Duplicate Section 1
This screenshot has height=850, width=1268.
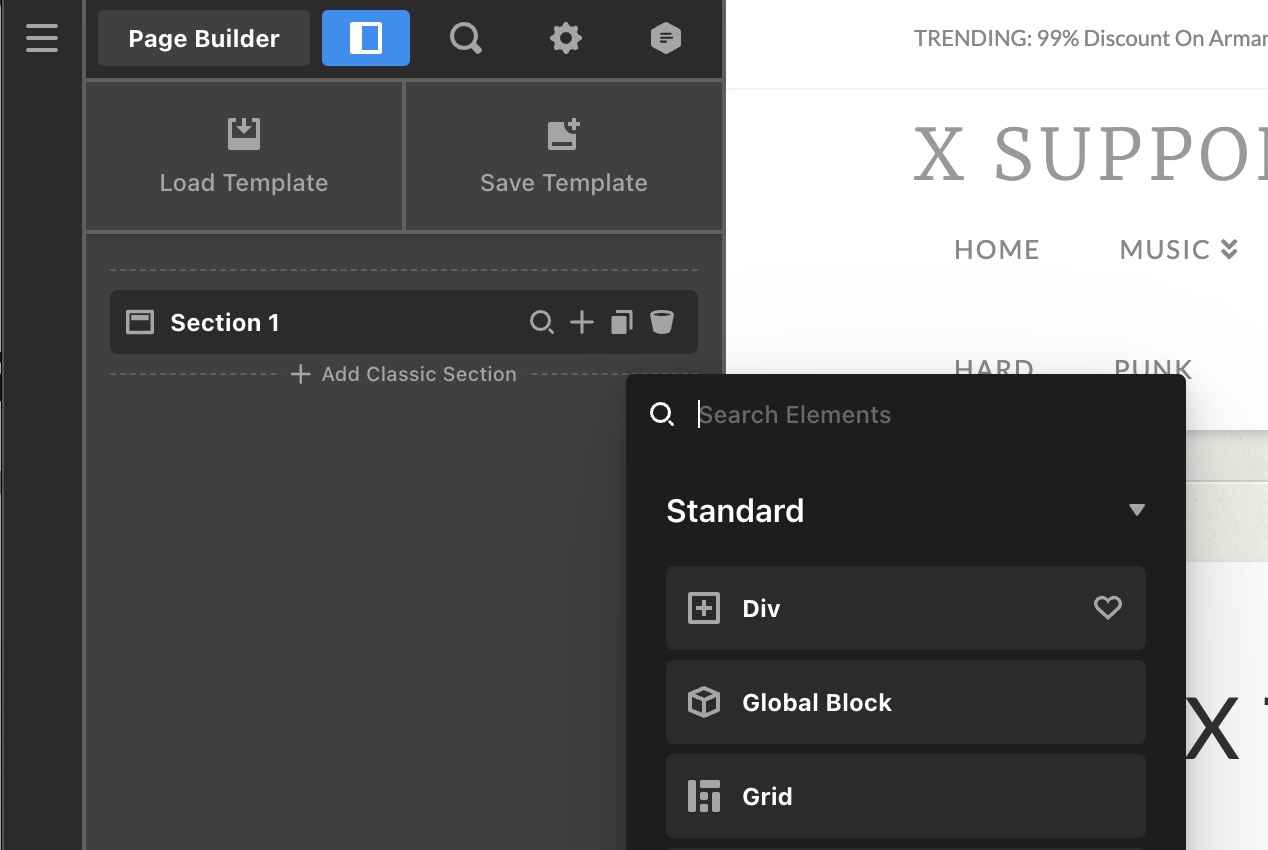pos(622,322)
